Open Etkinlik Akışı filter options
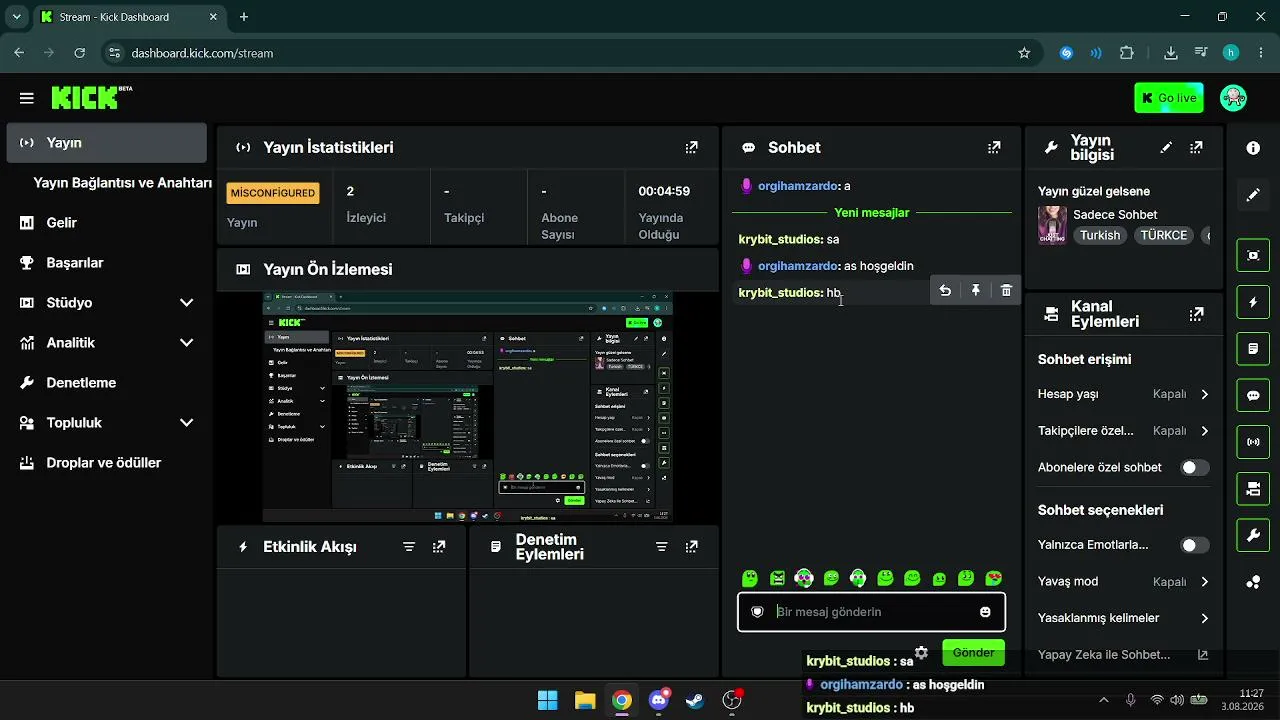 [409, 547]
